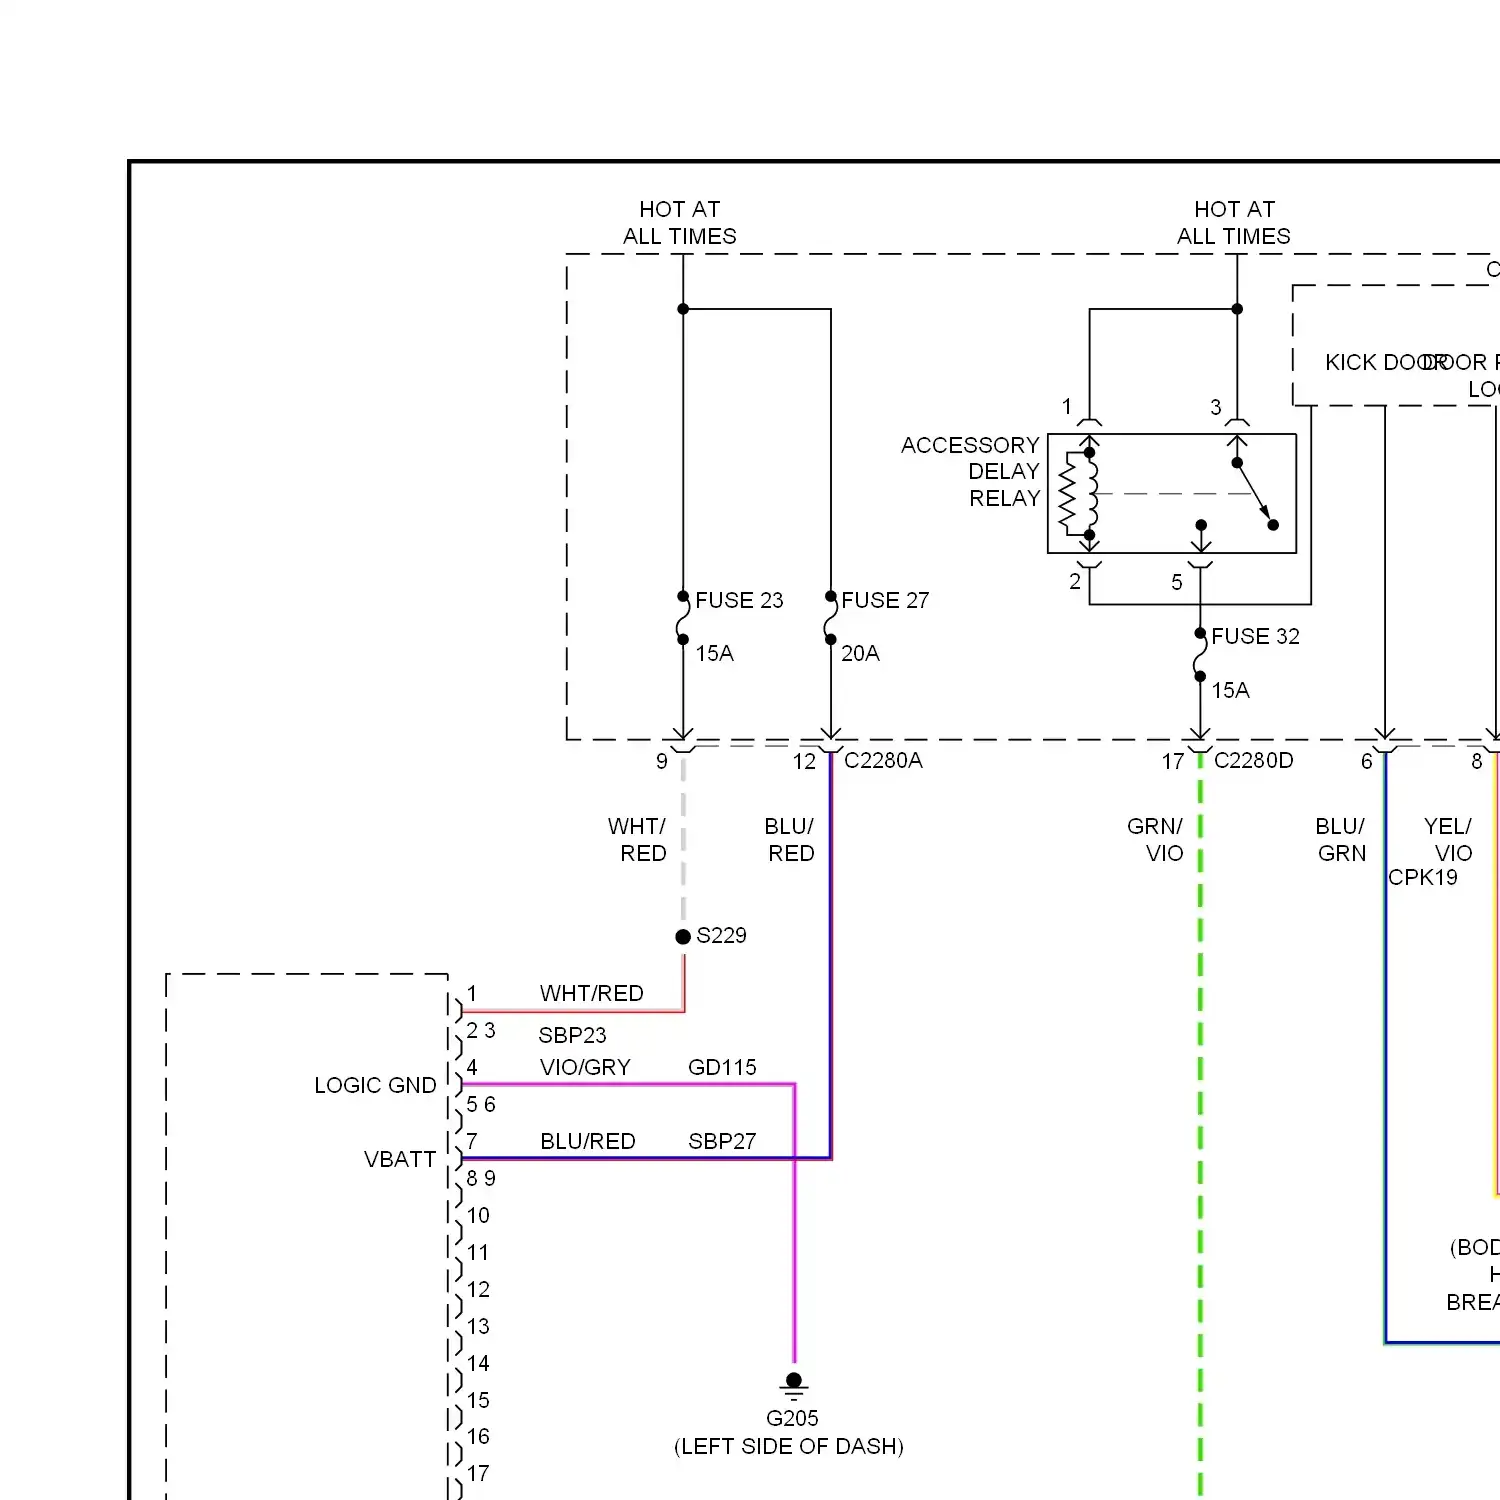Screen dimensions: 1500x1500
Task: Click the GD115 circuit label
Action: tap(722, 1067)
